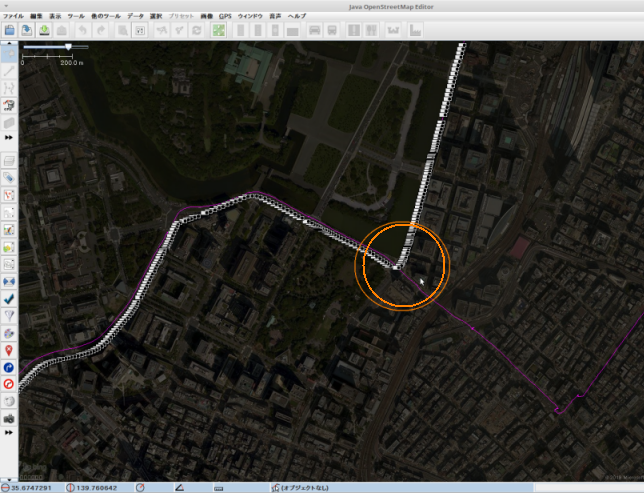Toggle the Layers panel icon
This screenshot has width=644, height=494.
[9, 161]
